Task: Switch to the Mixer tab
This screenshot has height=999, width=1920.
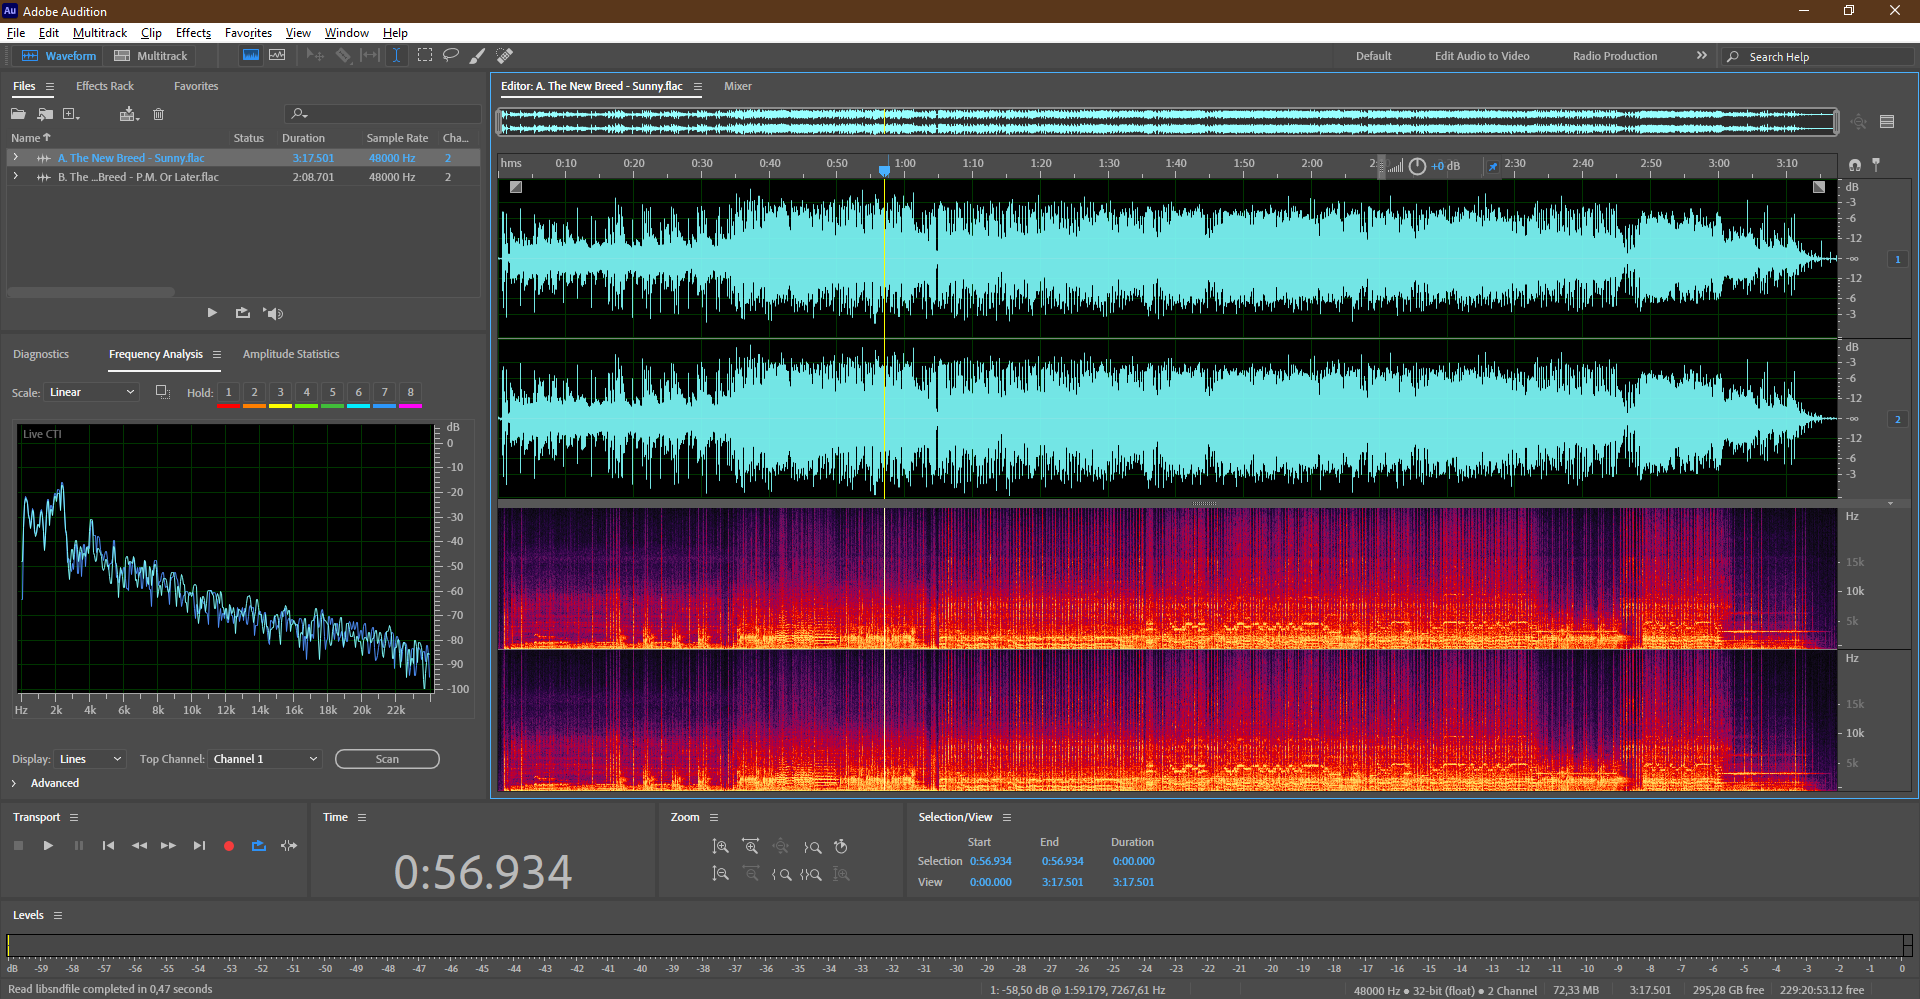Action: (738, 86)
